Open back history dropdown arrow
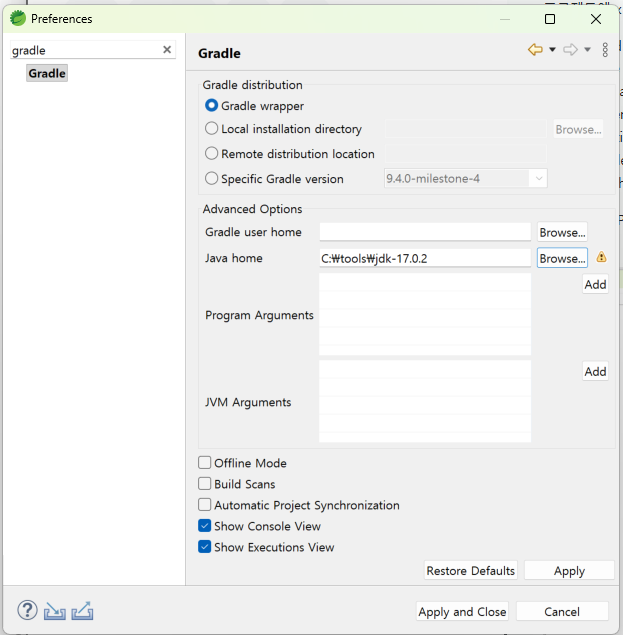 coord(552,50)
